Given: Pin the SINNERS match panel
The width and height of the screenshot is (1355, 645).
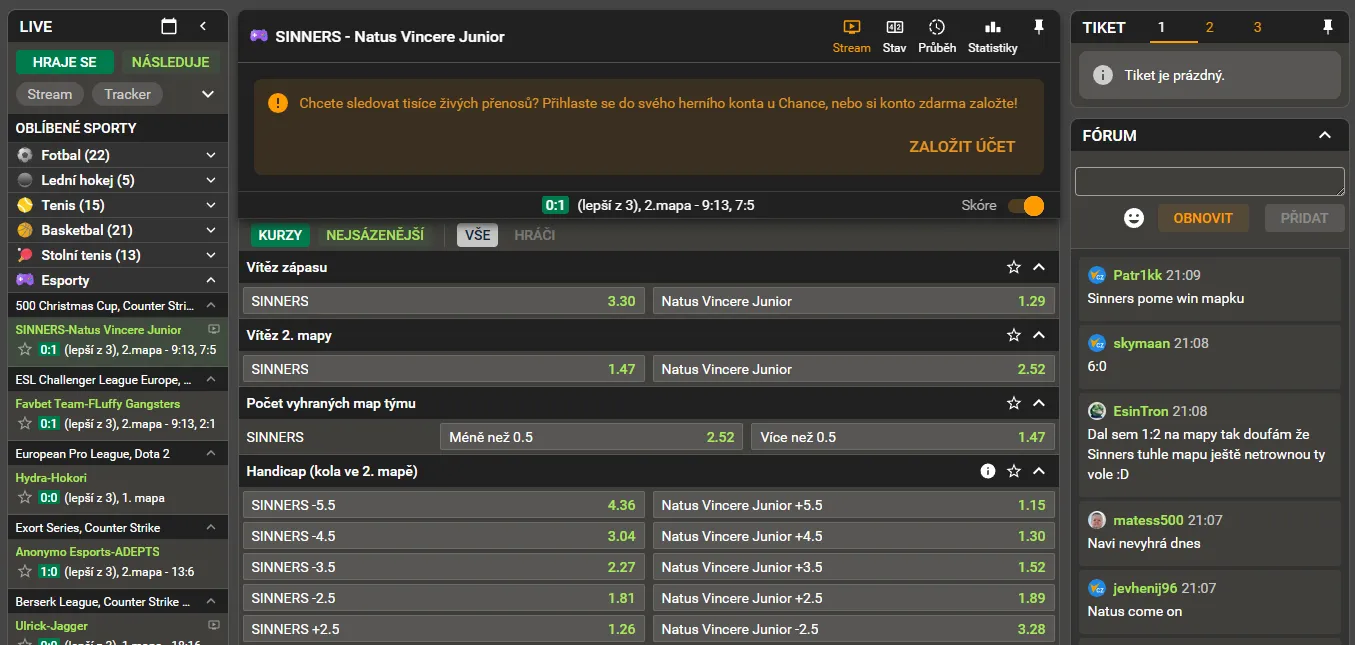Looking at the screenshot, I should (1039, 27).
